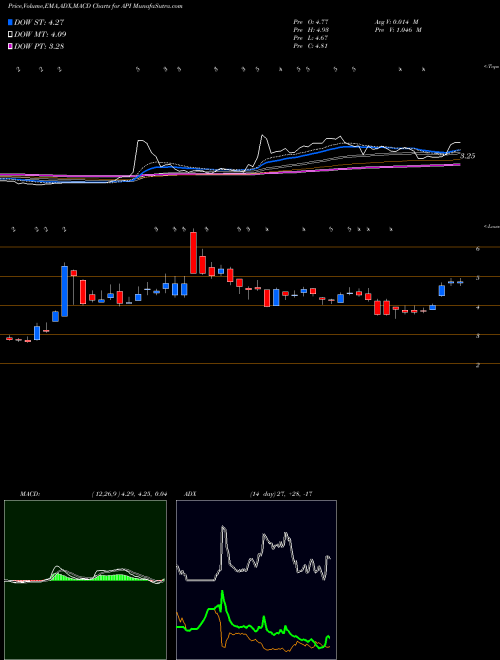Select the 'DOW ST: 4.27' legend label

coord(39,22)
